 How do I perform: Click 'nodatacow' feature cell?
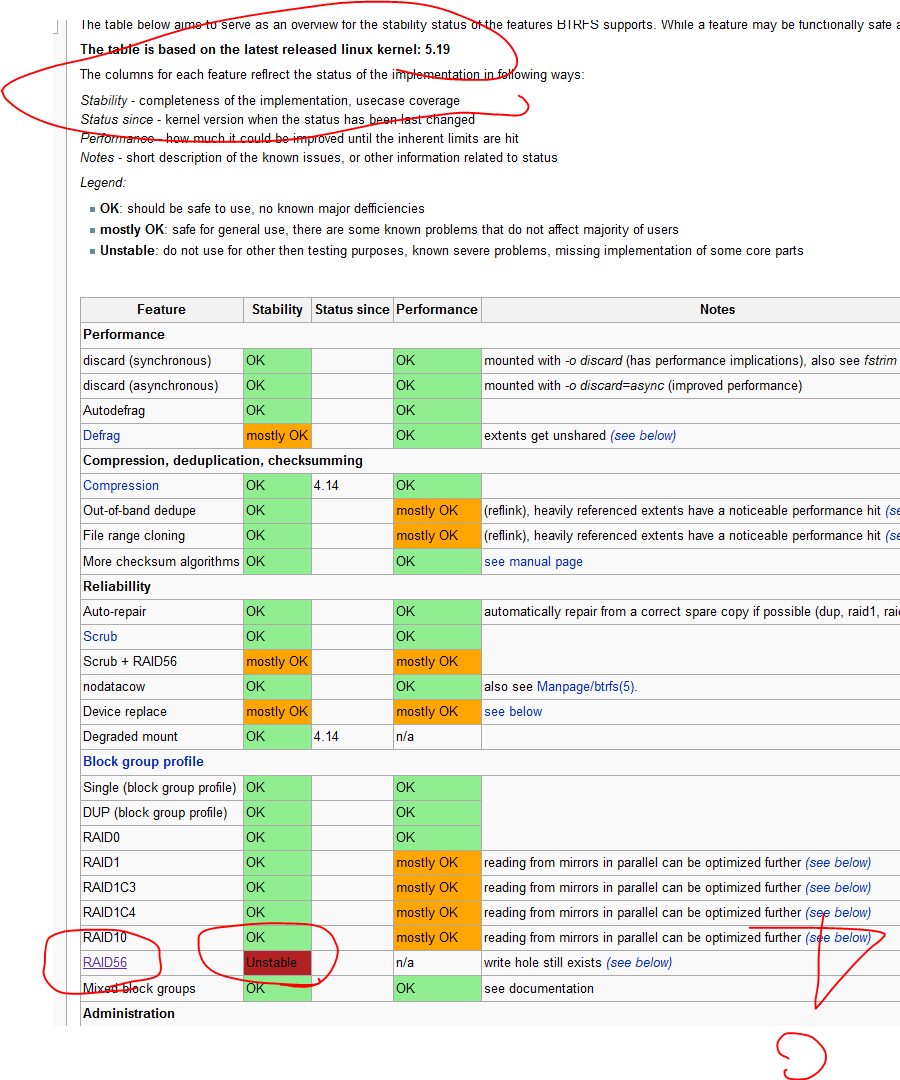[161, 687]
